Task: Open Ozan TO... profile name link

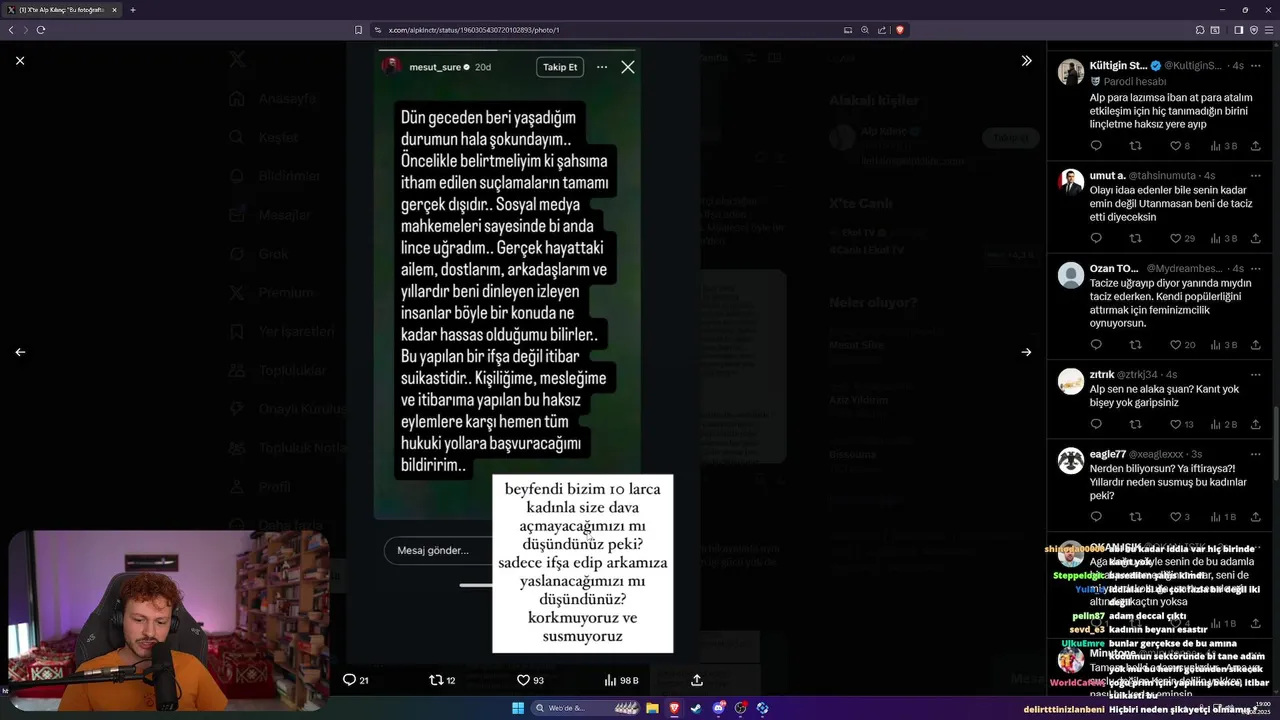Action: tap(1115, 269)
